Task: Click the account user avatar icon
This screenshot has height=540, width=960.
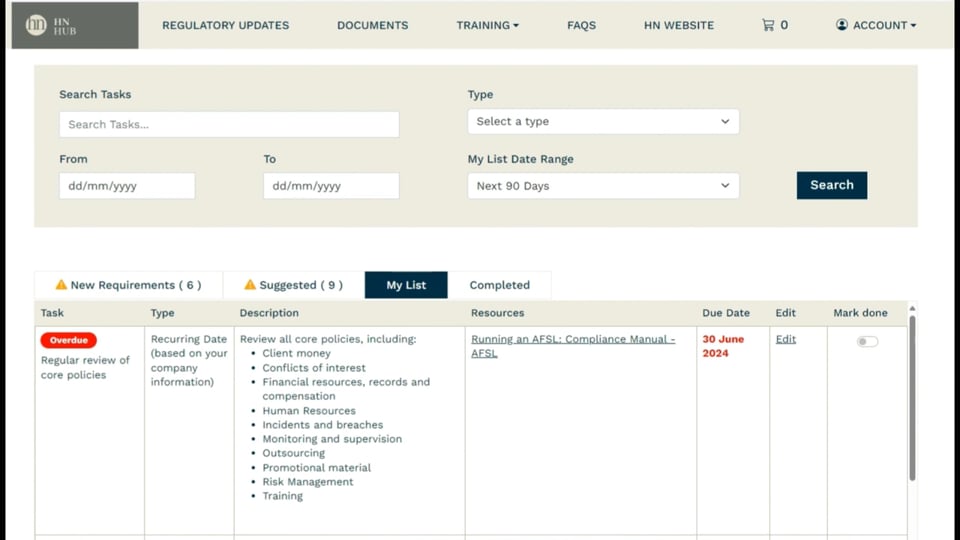Action: click(x=842, y=24)
